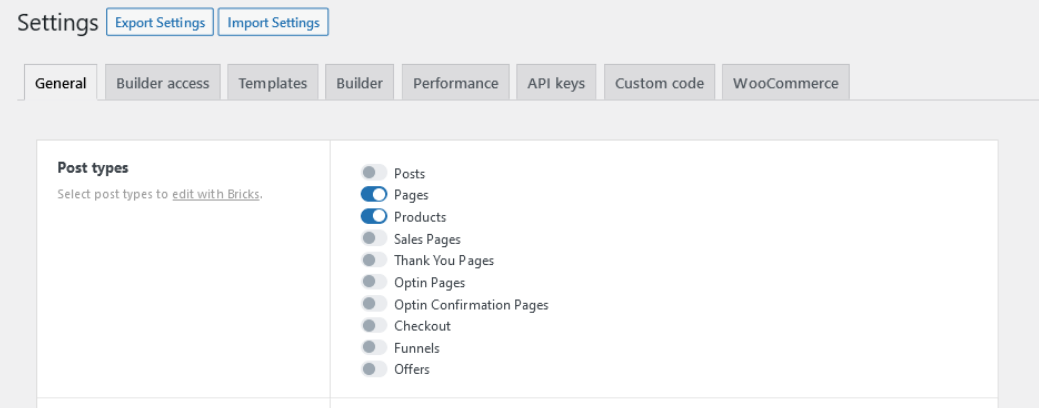
Task: Enable the Posts post type toggle
Action: (x=374, y=173)
